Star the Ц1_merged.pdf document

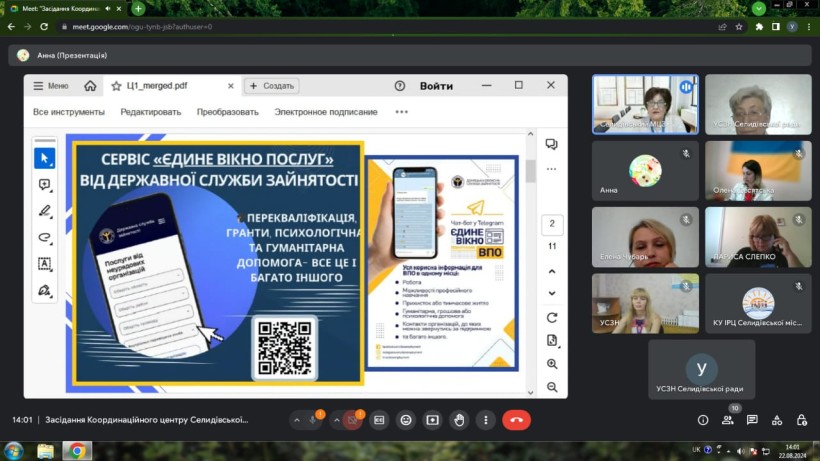tap(116, 86)
